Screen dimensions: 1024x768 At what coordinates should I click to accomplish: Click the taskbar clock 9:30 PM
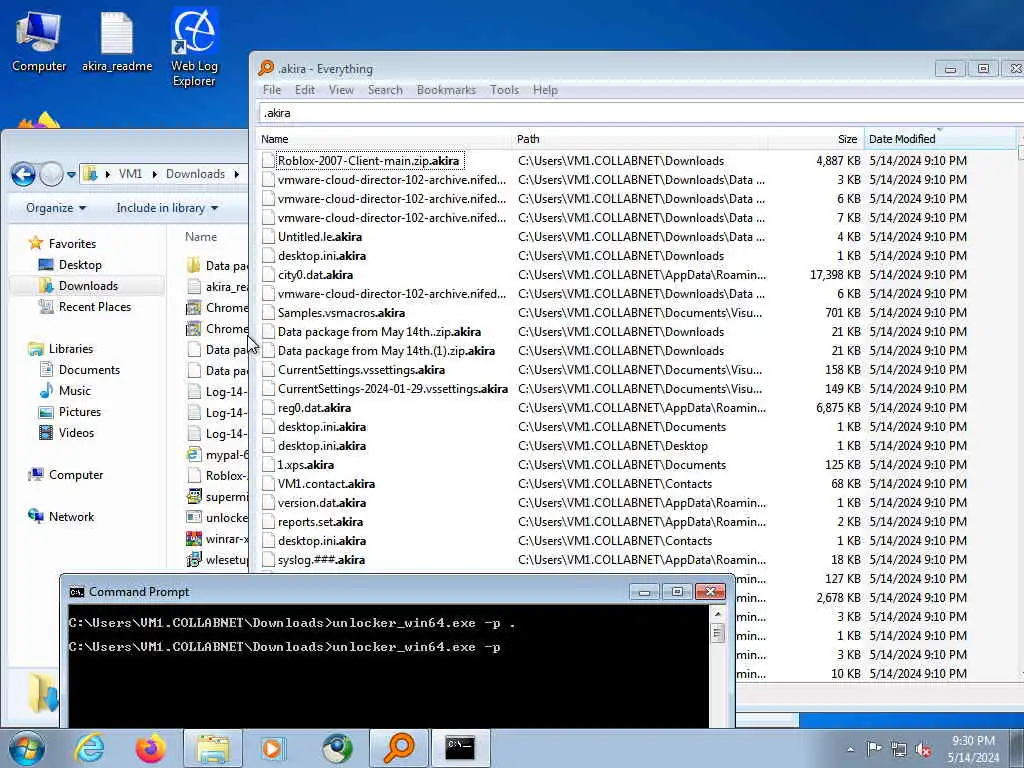973,741
